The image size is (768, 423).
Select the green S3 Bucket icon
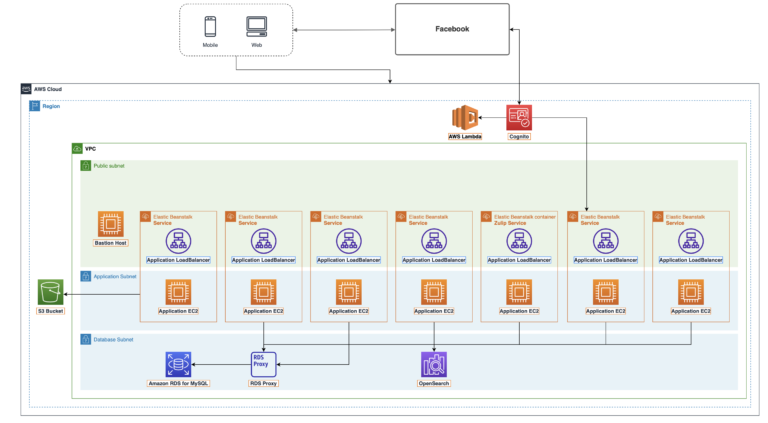coord(50,292)
